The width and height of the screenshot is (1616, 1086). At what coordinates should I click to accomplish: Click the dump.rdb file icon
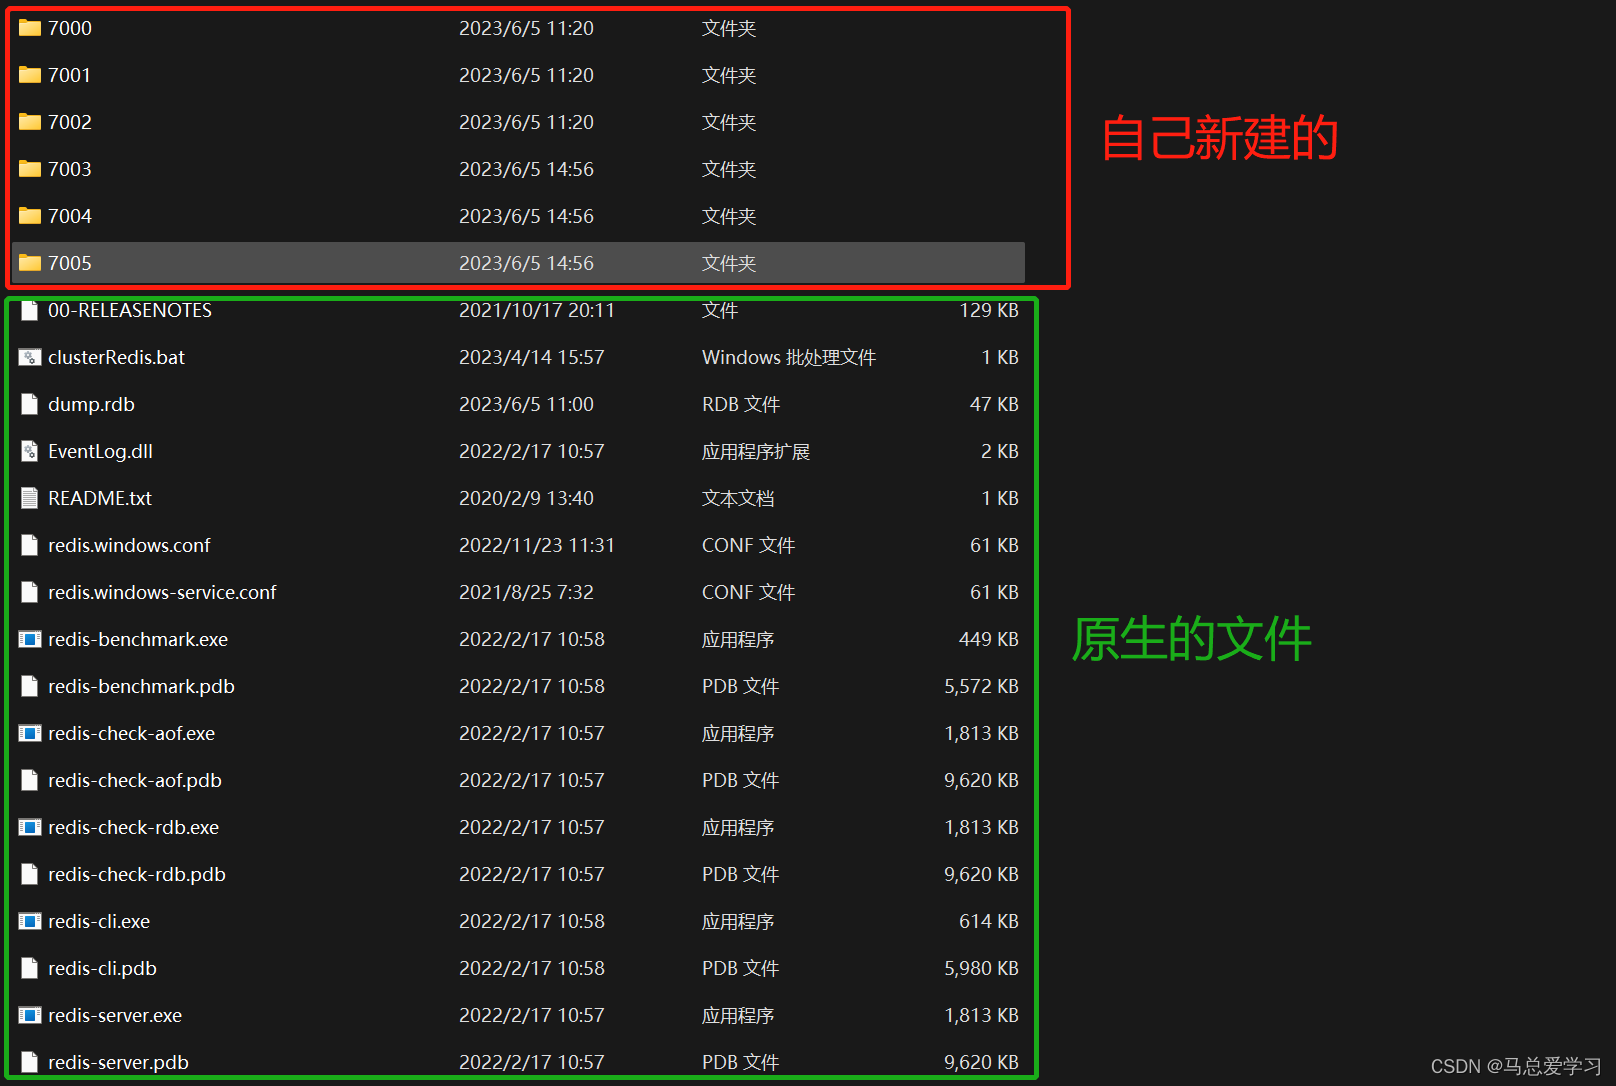30,404
